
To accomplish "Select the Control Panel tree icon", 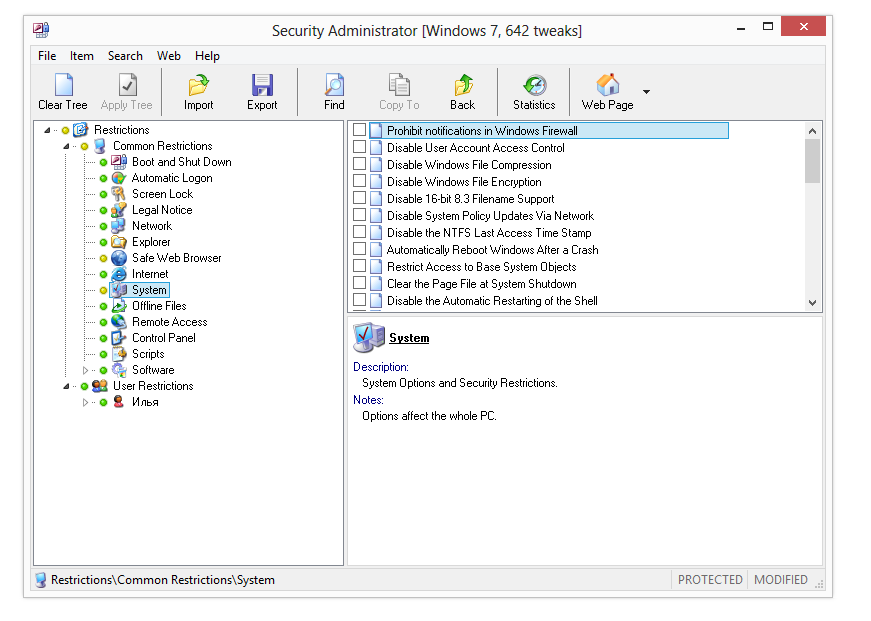I will 119,338.
